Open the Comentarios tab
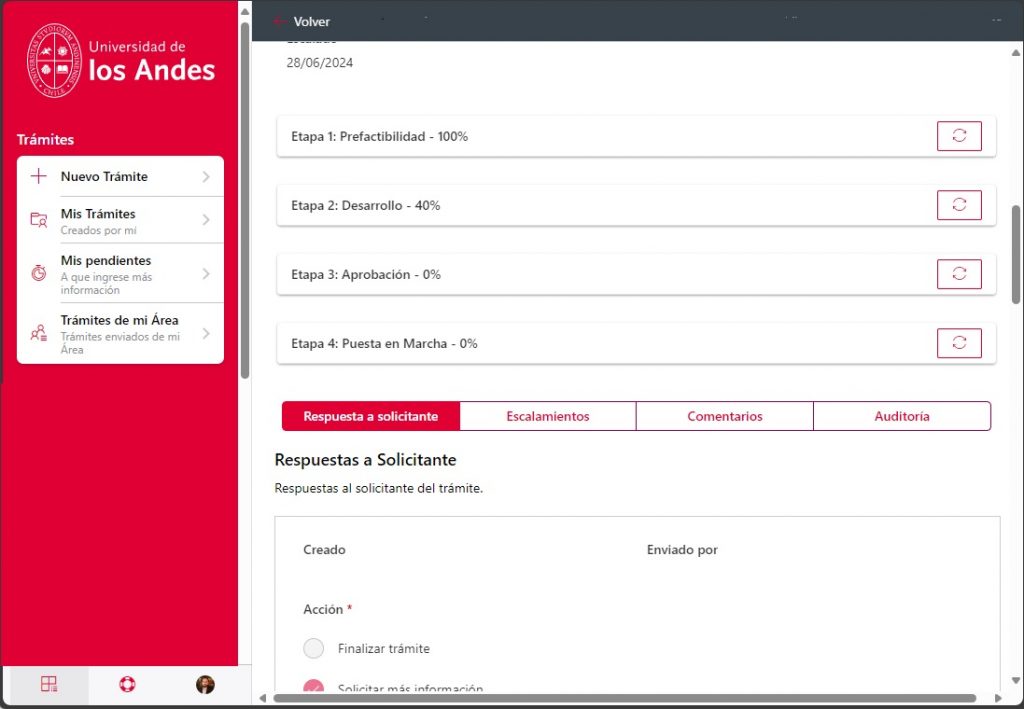This screenshot has width=1024, height=709. pyautogui.click(x=725, y=417)
